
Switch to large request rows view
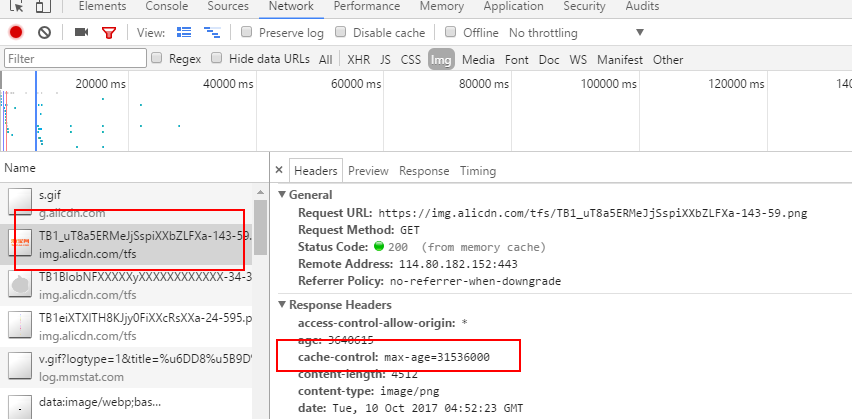click(x=182, y=33)
